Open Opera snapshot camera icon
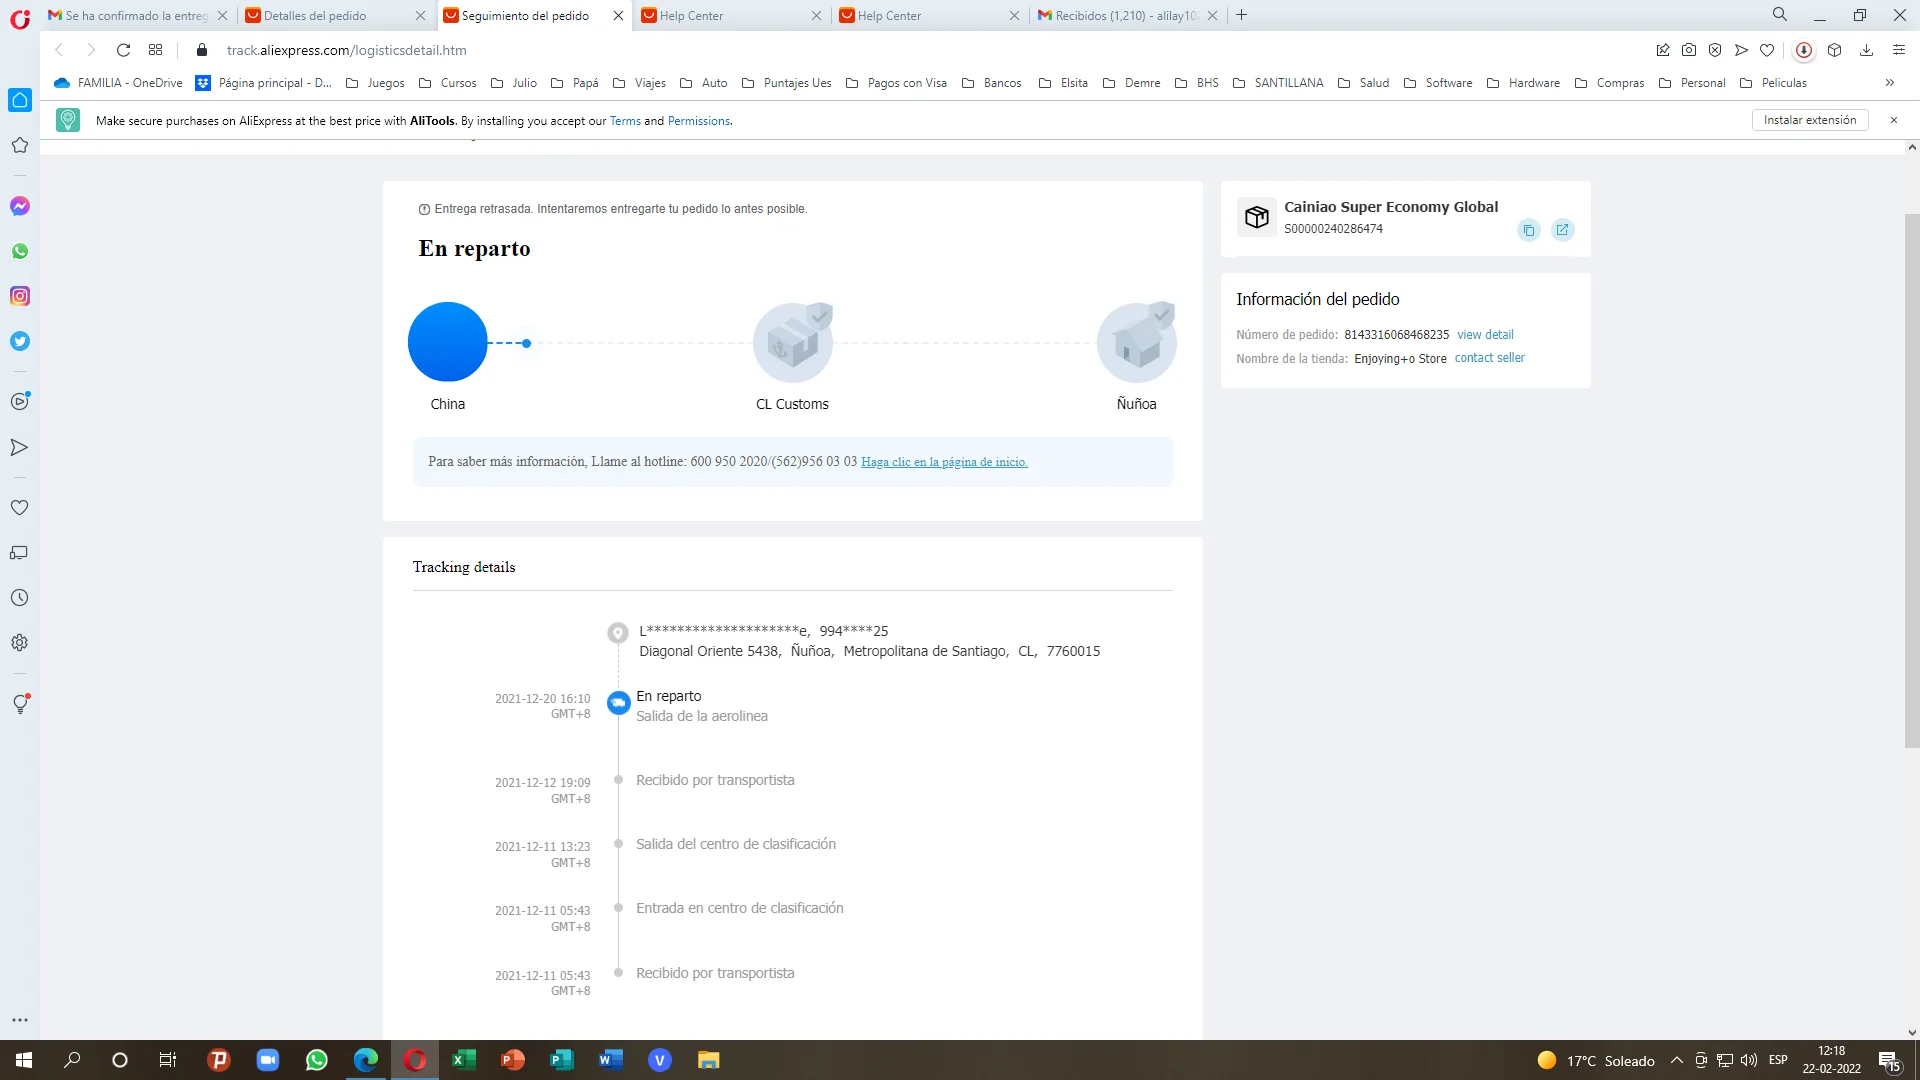Screen dimensions: 1920x1080 (1689, 50)
